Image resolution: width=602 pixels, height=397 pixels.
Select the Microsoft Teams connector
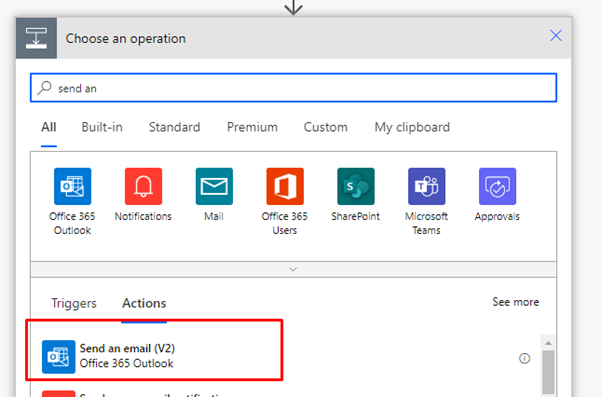coord(427,202)
